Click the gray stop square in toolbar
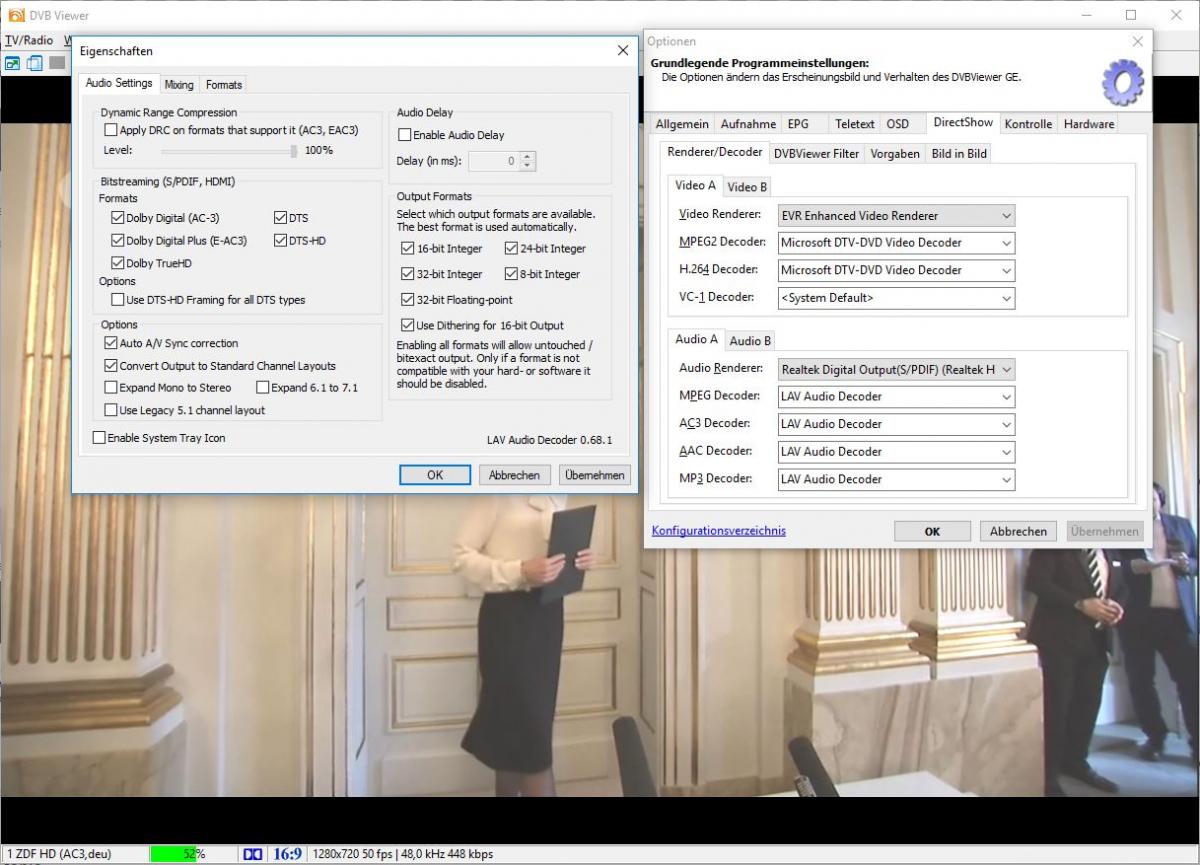The image size is (1200, 865). (x=57, y=63)
